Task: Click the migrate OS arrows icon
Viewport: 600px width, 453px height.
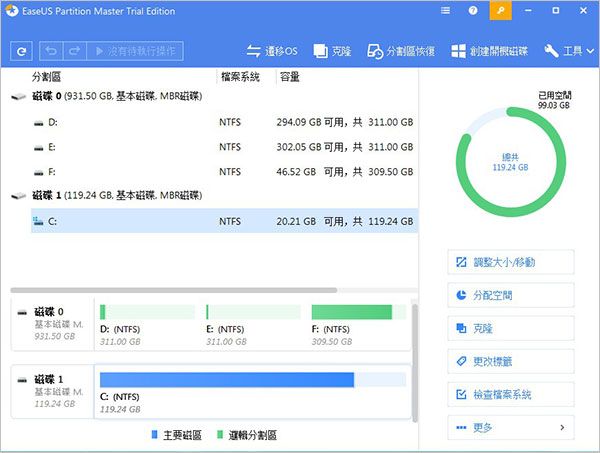Action: coord(253,51)
